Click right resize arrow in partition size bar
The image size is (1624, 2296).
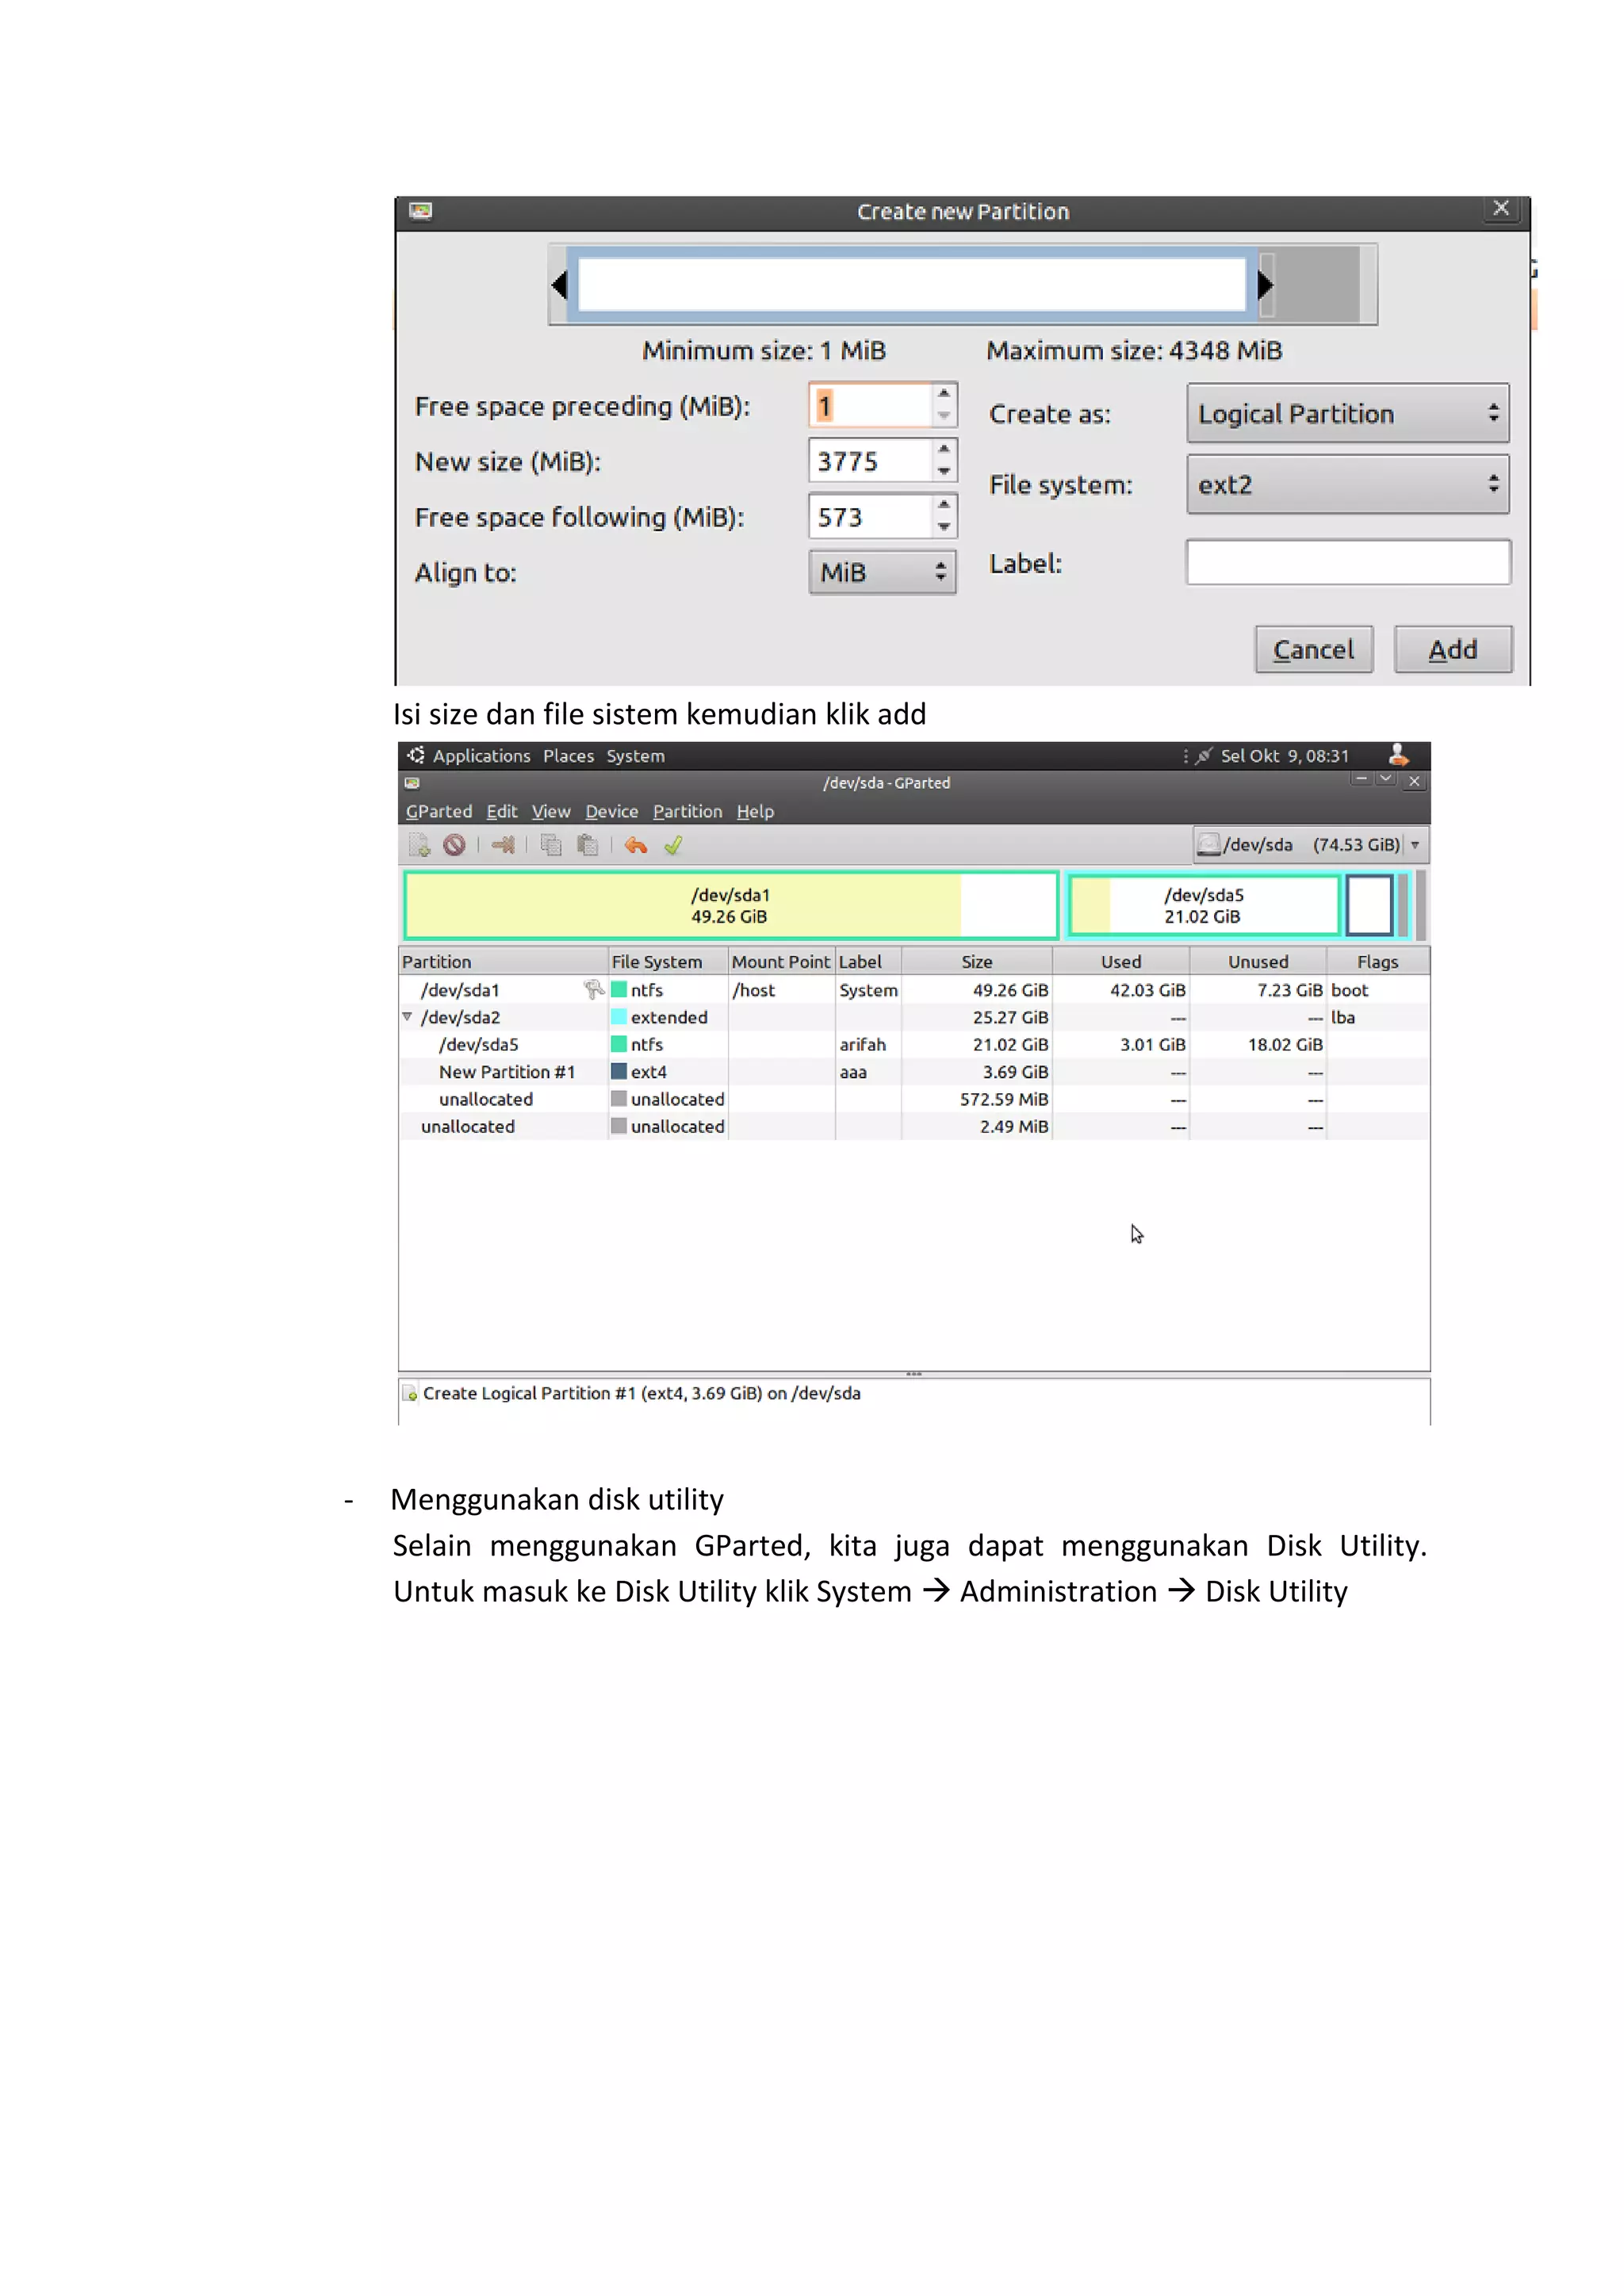1265,285
